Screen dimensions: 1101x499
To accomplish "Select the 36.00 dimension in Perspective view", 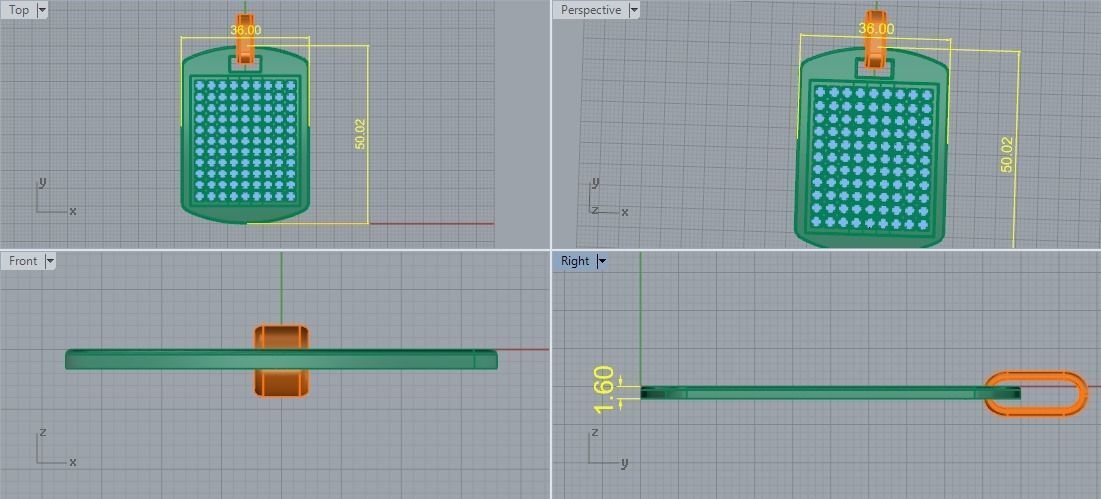I will pyautogui.click(x=876, y=29).
